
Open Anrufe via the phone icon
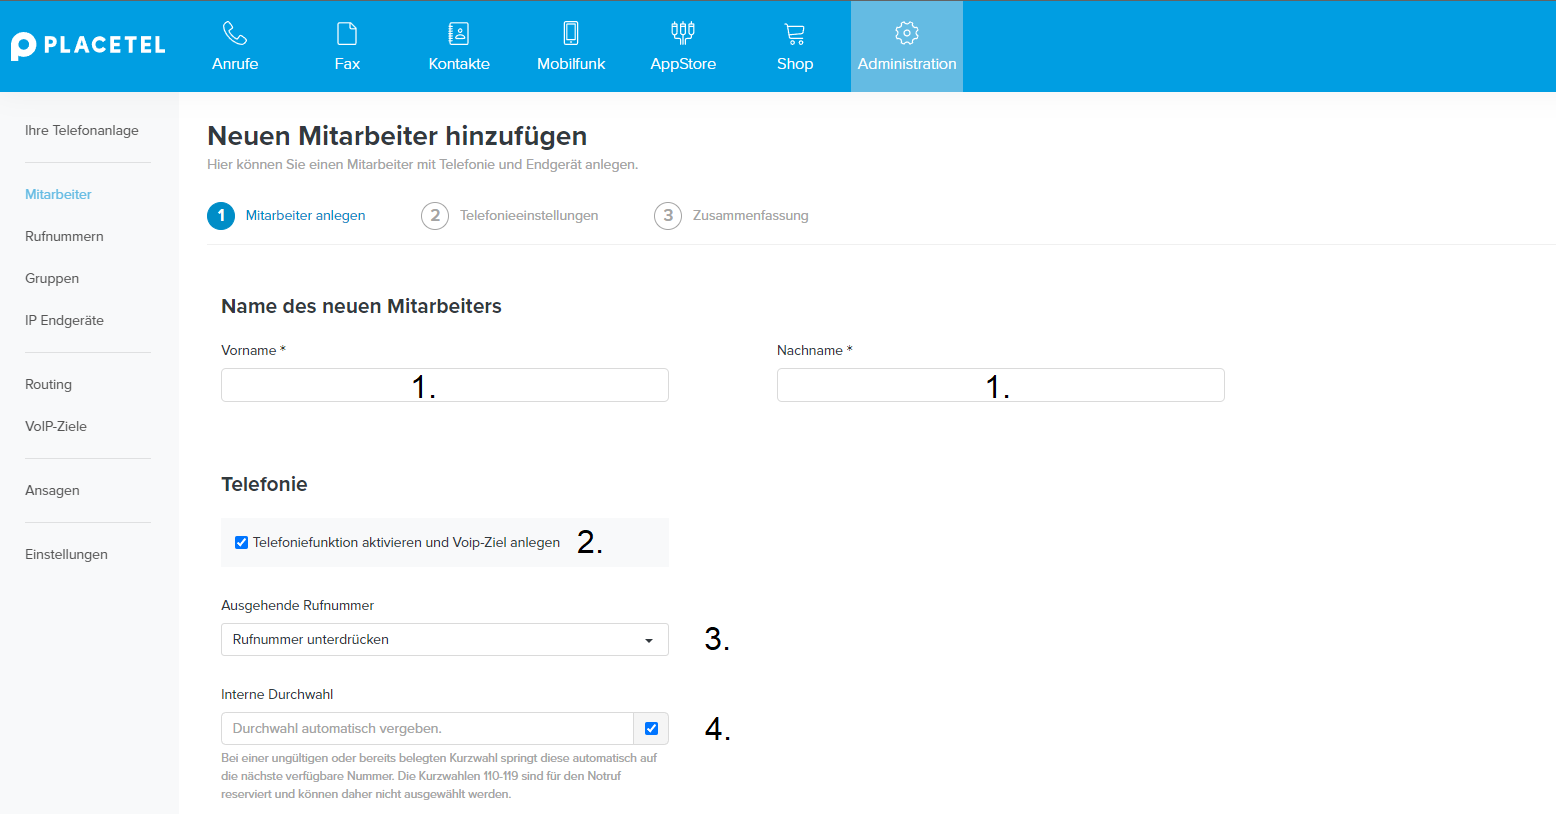(235, 33)
